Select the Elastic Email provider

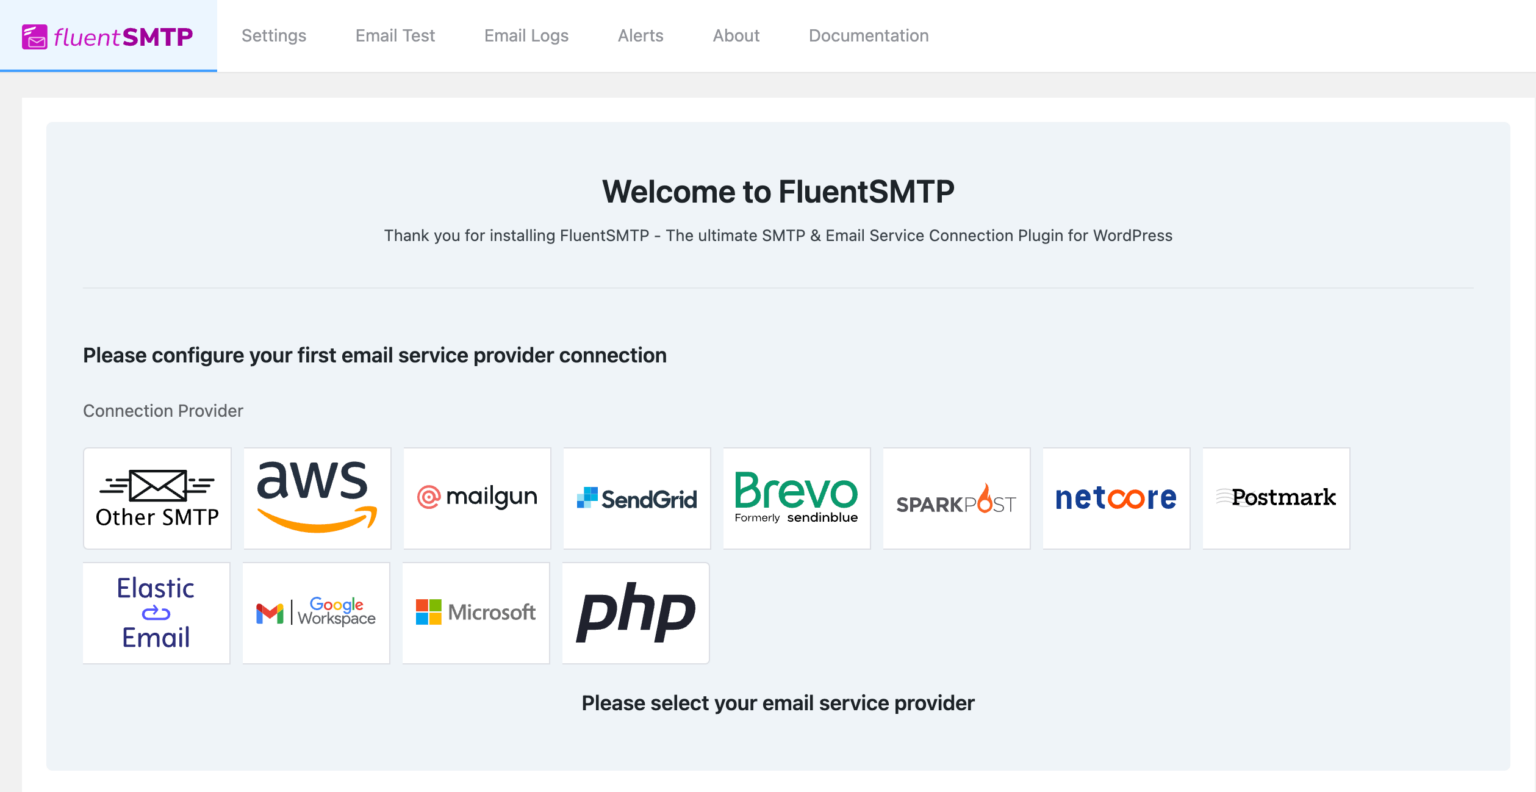[156, 612]
